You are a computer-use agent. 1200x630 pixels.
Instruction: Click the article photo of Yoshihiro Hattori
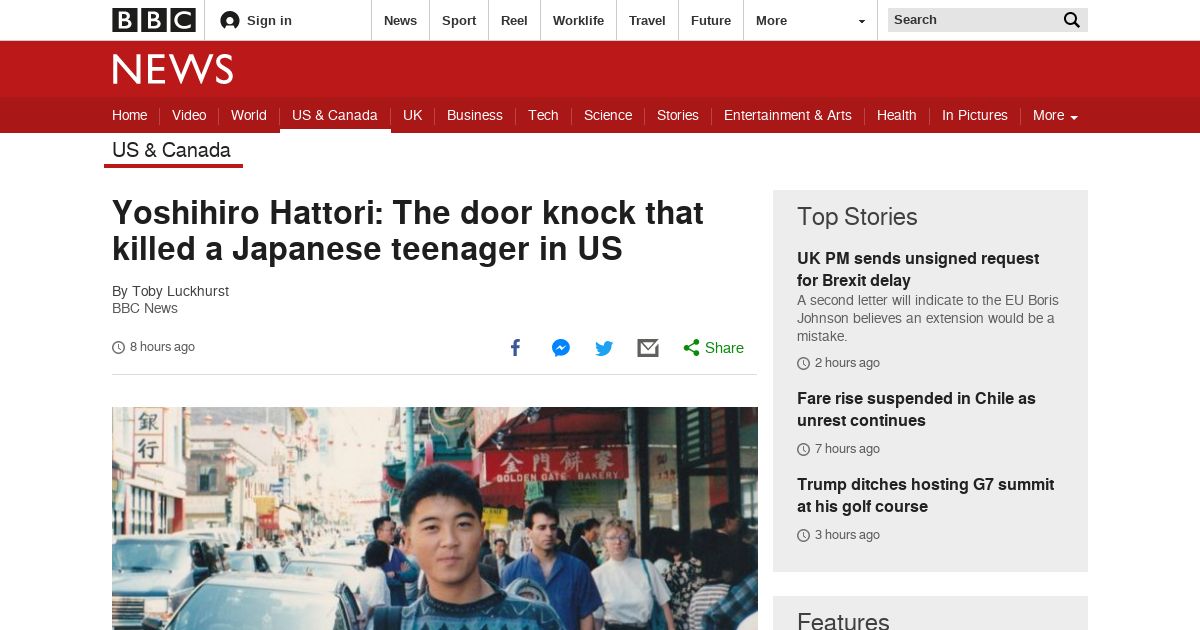(435, 518)
